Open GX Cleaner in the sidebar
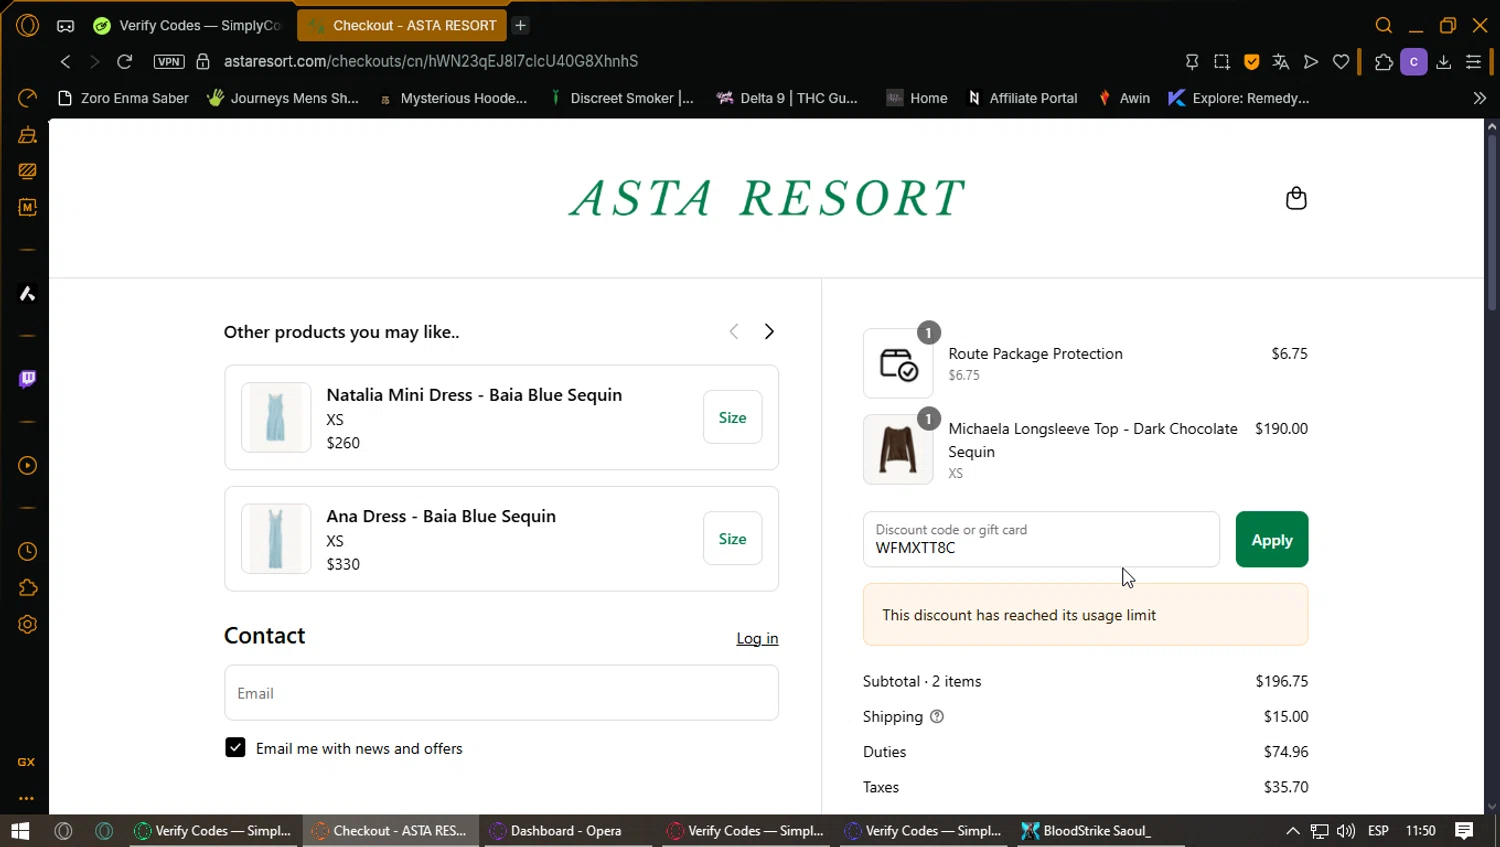Image resolution: width=1500 pixels, height=847 pixels. click(27, 135)
